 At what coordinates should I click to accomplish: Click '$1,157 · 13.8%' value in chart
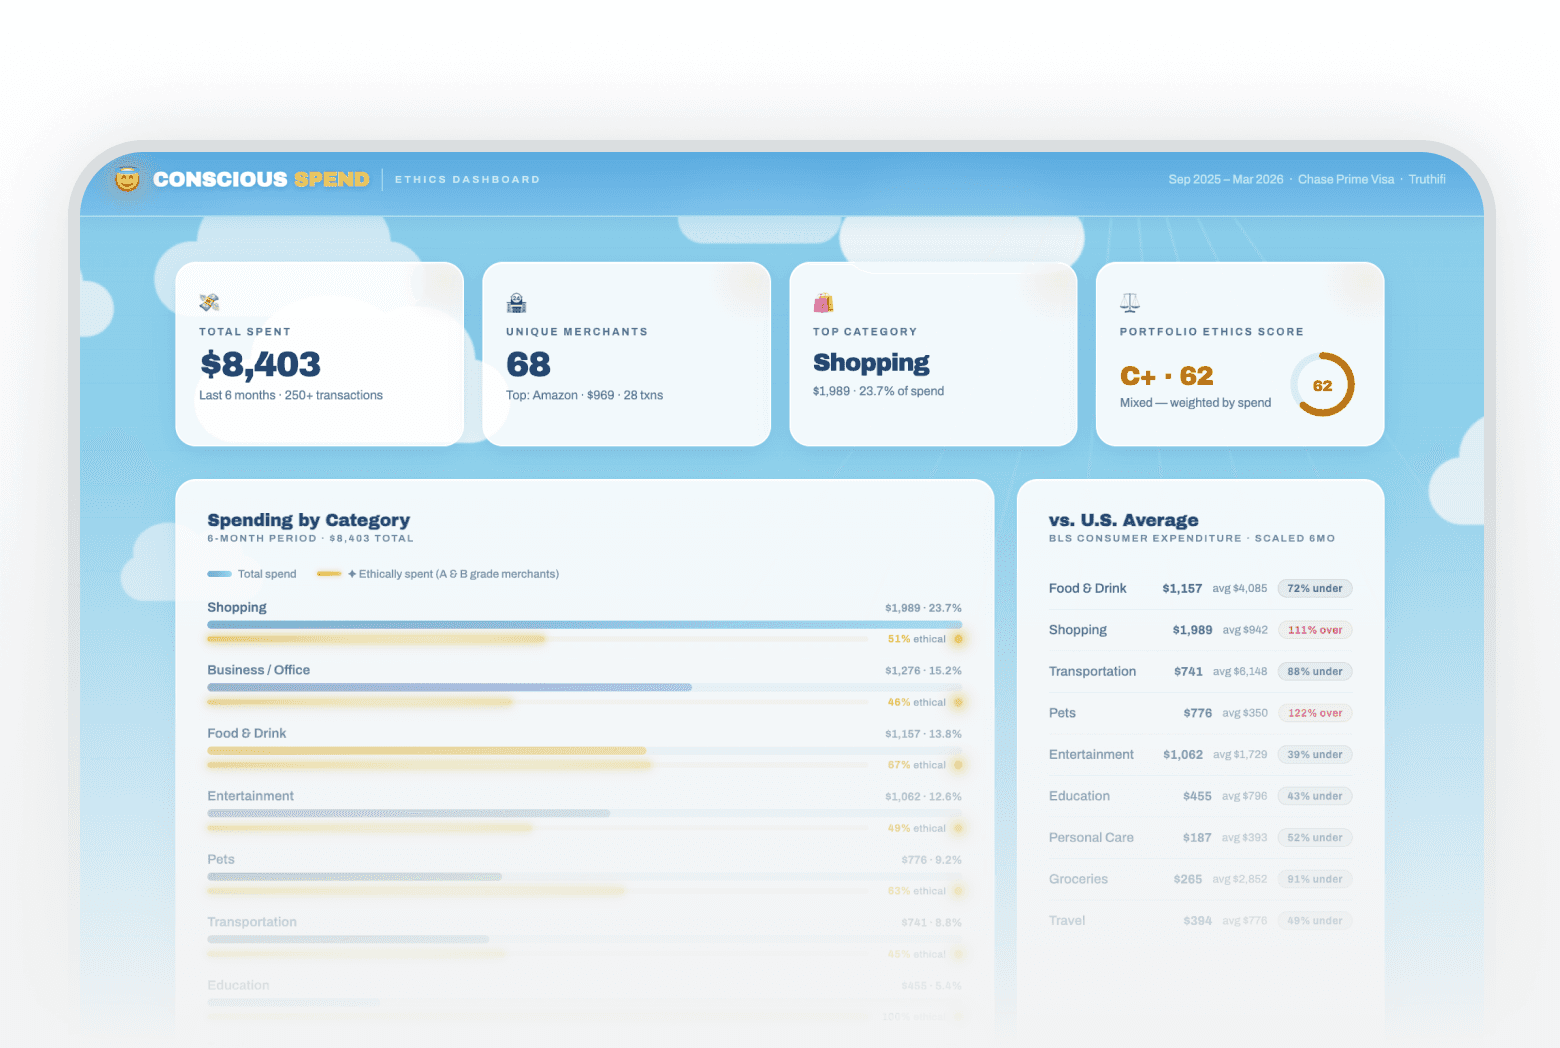[x=923, y=734]
